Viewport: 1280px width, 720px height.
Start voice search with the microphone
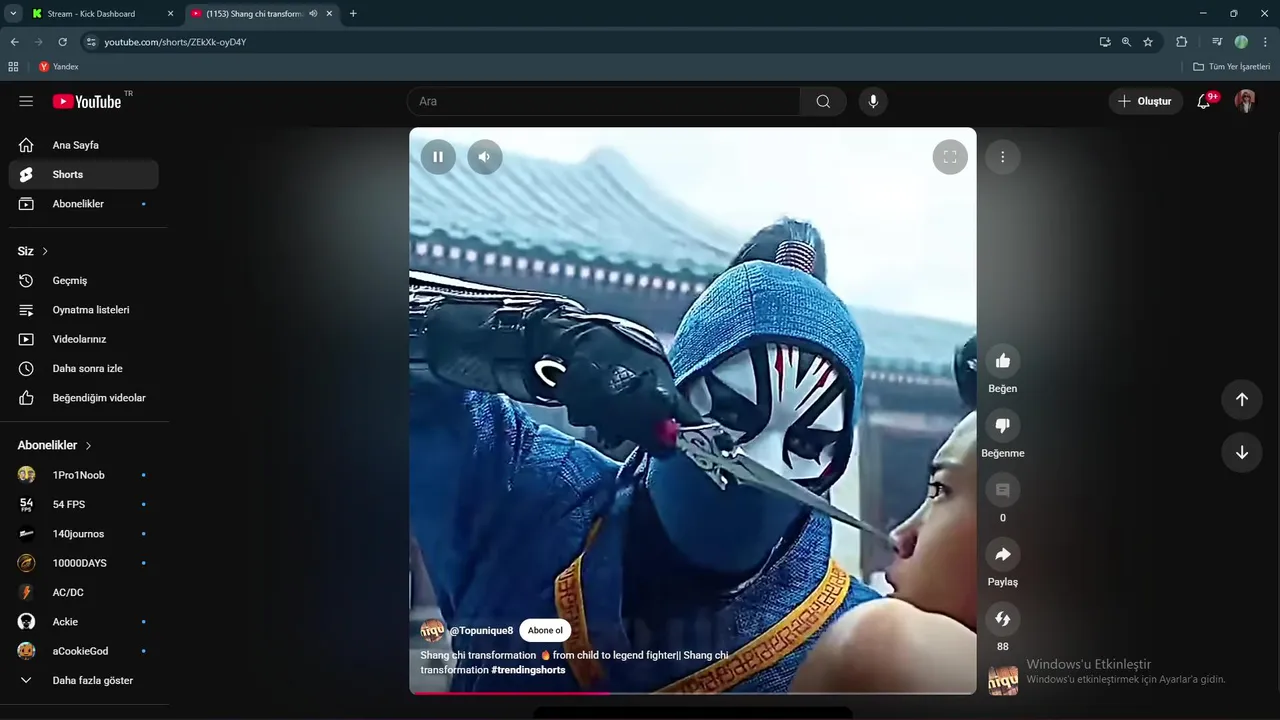click(x=873, y=101)
